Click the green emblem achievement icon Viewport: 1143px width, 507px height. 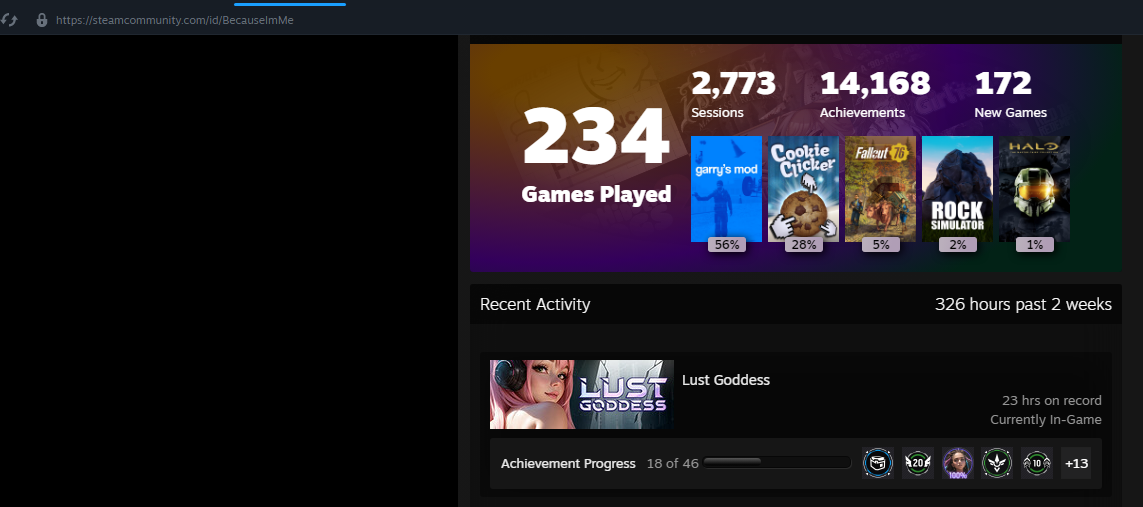996,463
